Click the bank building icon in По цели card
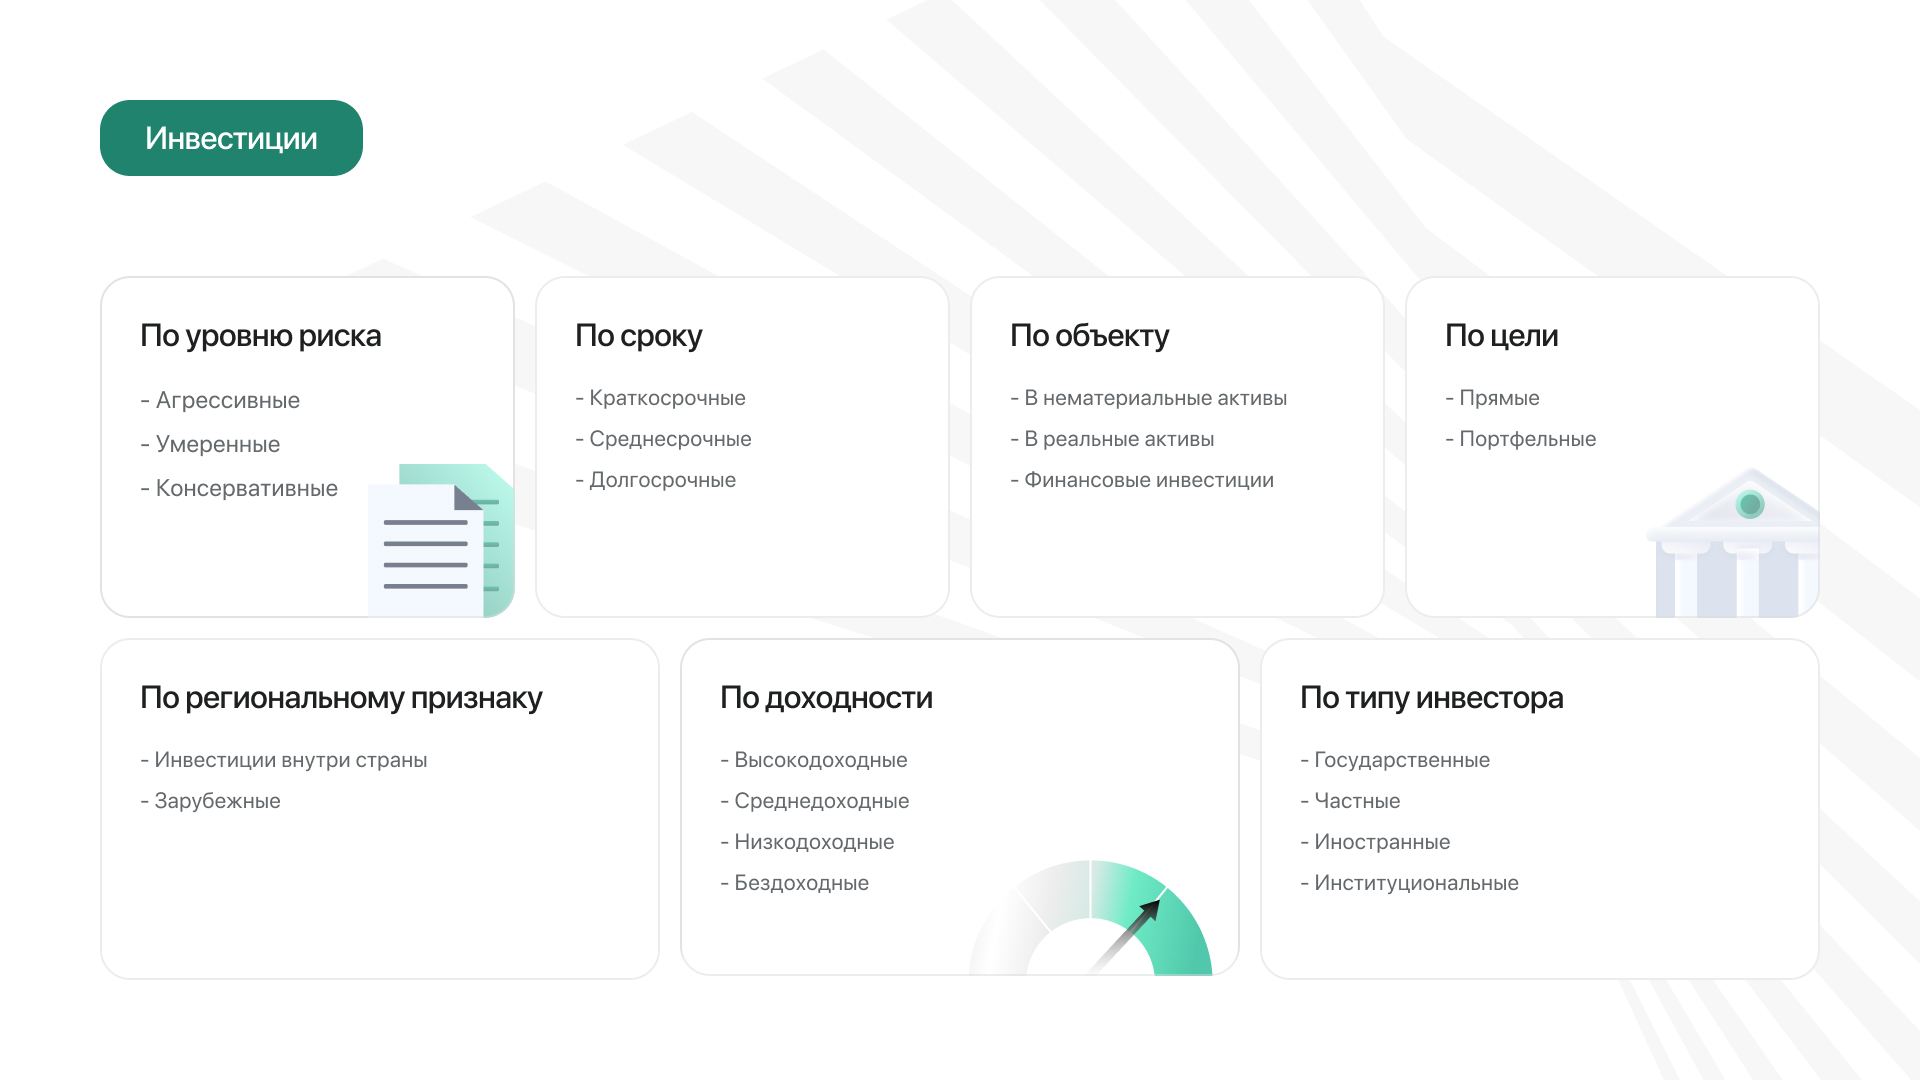 pyautogui.click(x=1733, y=542)
